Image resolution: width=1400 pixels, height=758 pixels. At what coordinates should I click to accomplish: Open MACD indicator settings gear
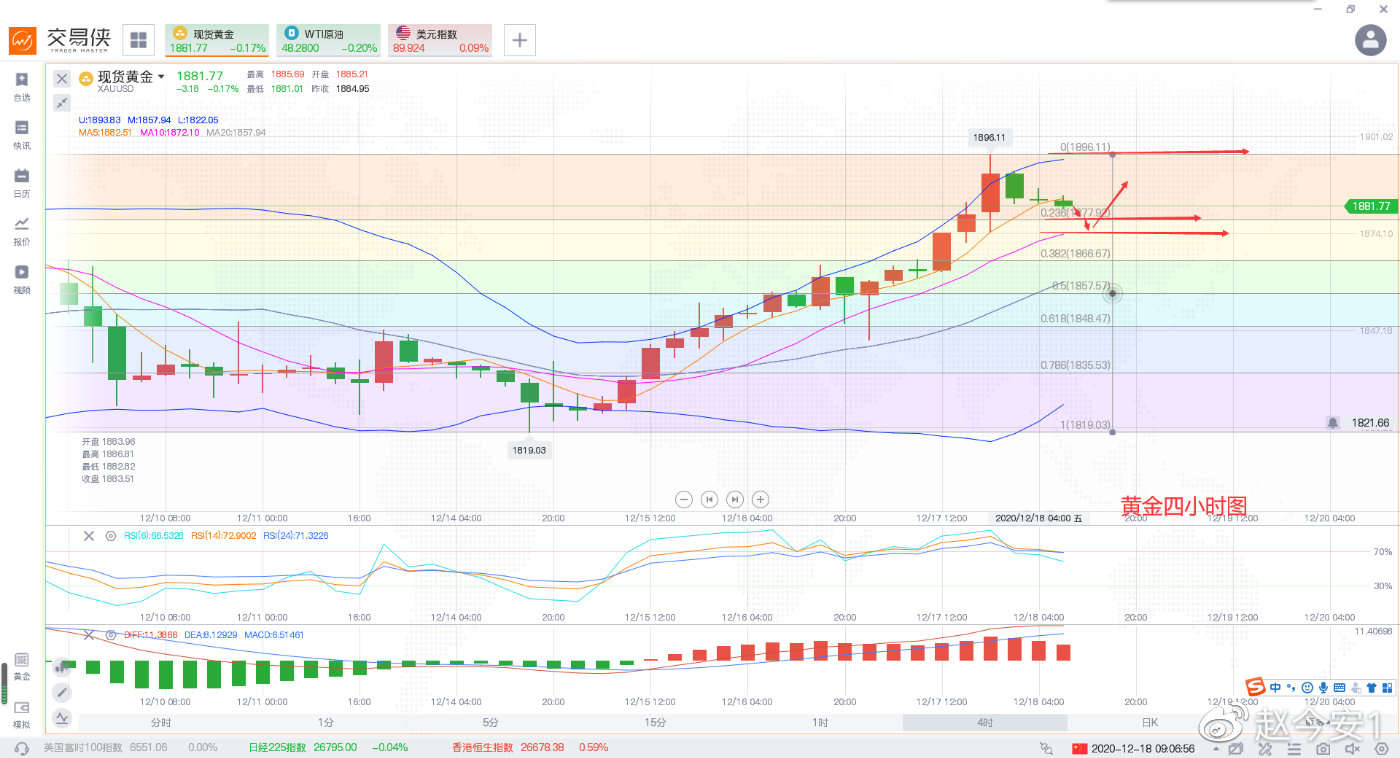coord(111,634)
